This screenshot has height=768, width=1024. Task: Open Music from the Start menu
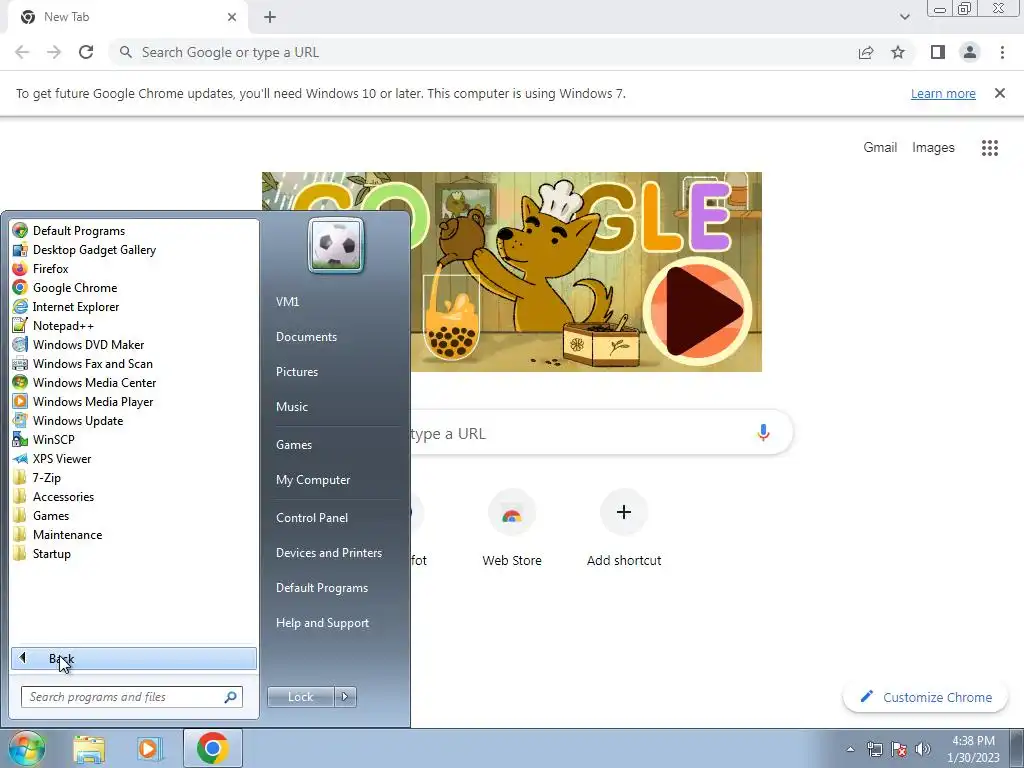coord(291,407)
